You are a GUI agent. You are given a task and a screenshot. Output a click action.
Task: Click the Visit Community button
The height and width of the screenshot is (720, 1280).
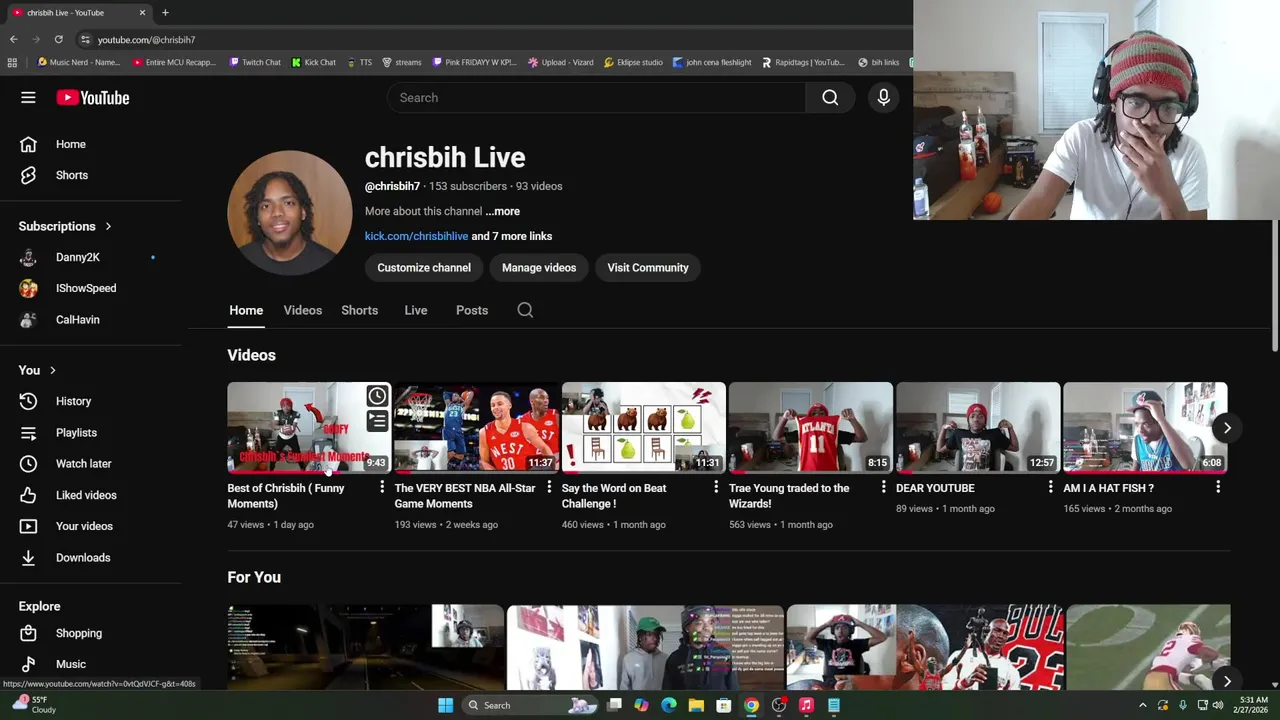[648, 267]
